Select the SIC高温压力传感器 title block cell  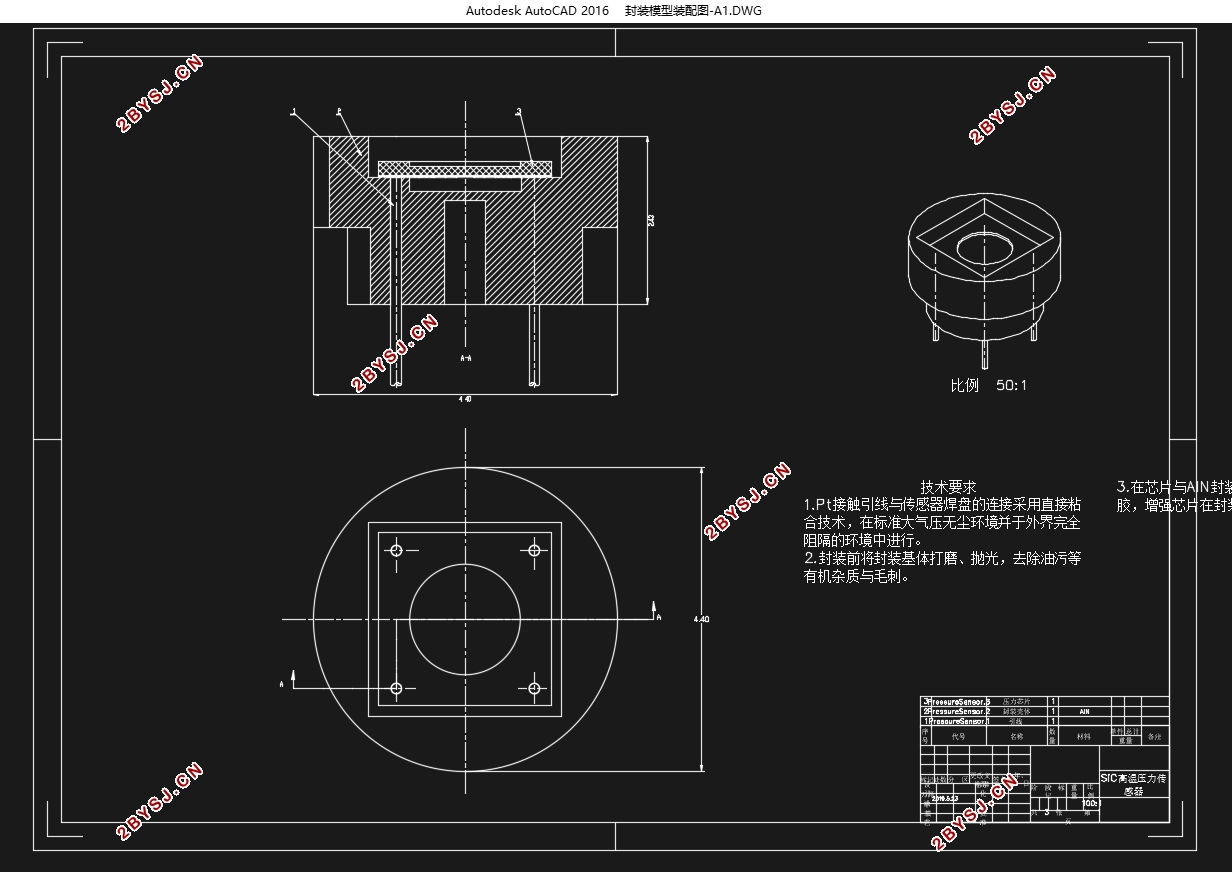coord(1133,784)
